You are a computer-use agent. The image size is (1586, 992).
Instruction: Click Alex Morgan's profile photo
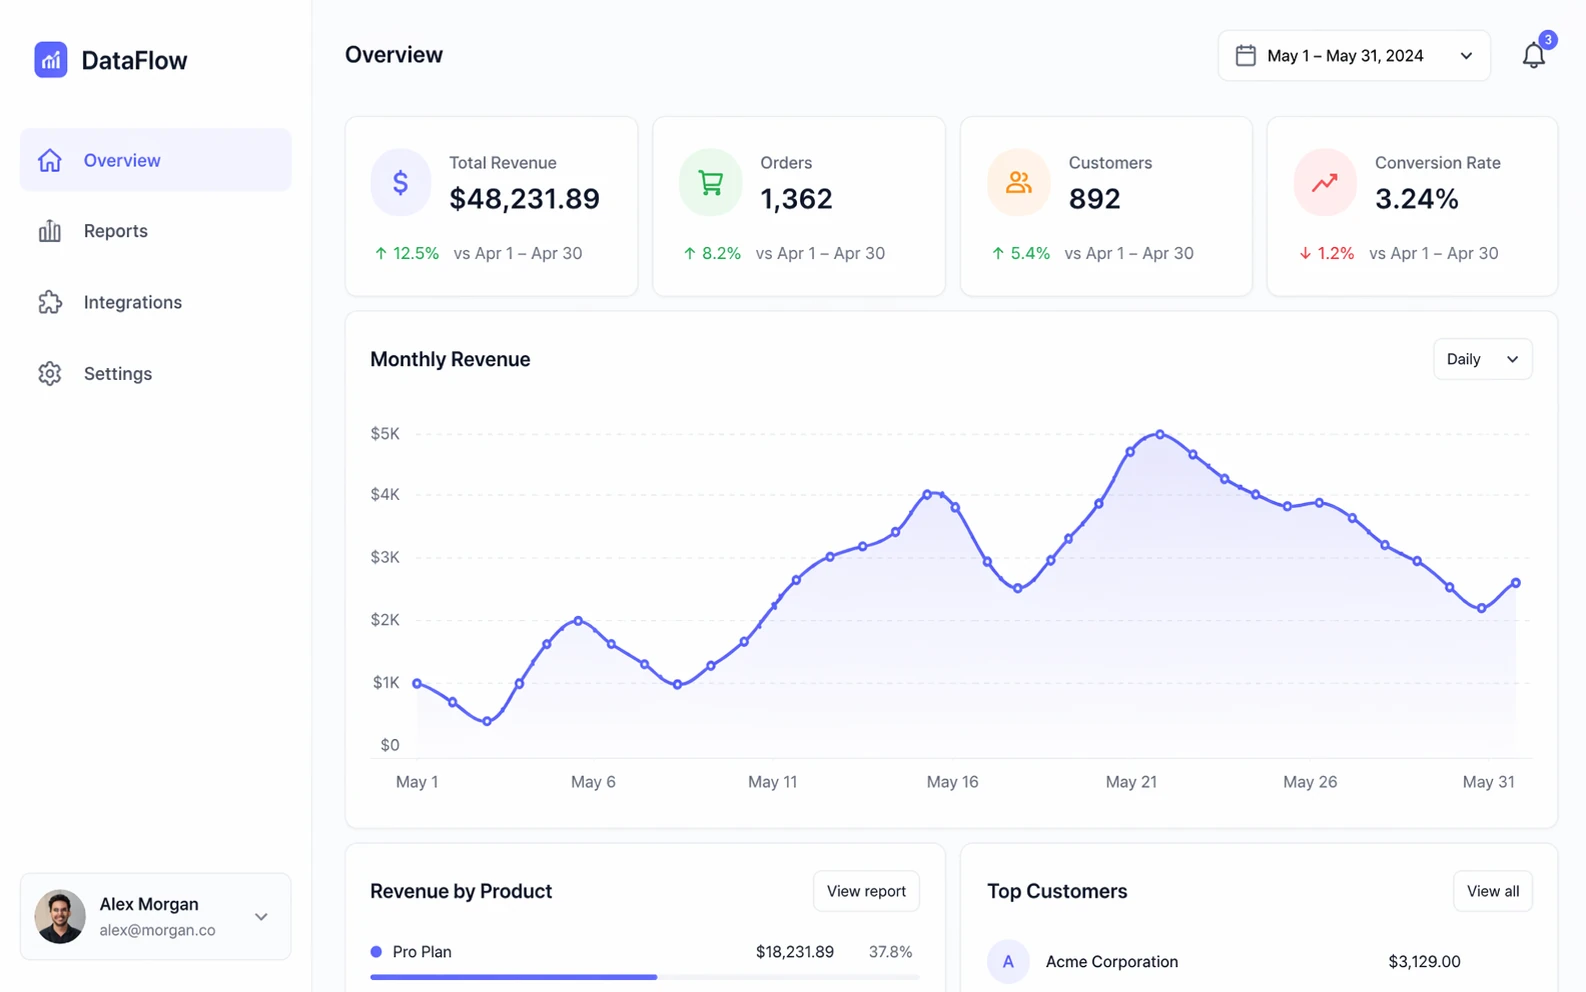pos(60,916)
